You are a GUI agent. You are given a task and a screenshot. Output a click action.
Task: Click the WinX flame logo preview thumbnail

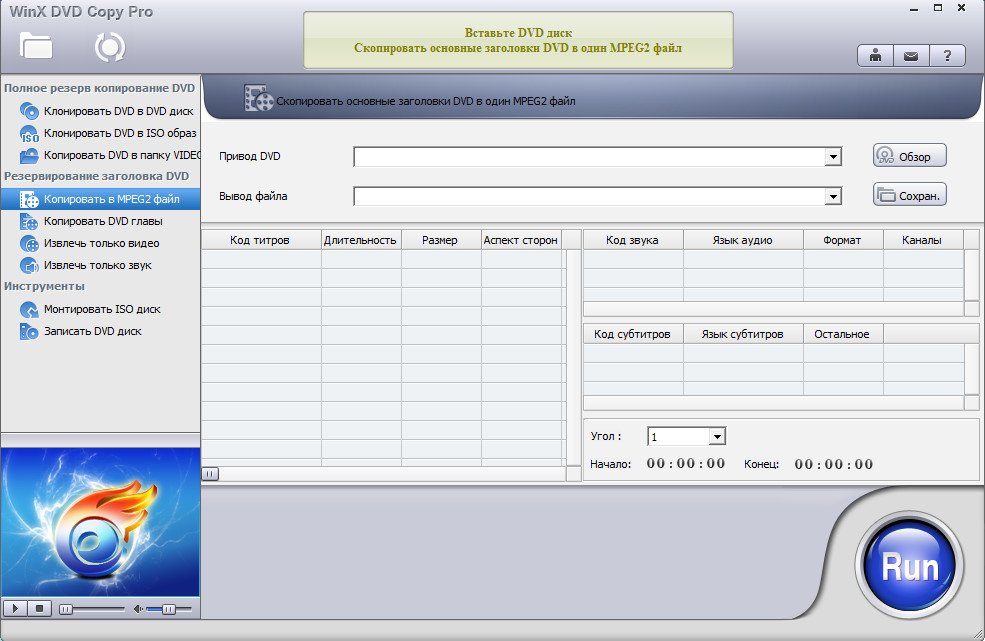pyautogui.click(x=101, y=522)
